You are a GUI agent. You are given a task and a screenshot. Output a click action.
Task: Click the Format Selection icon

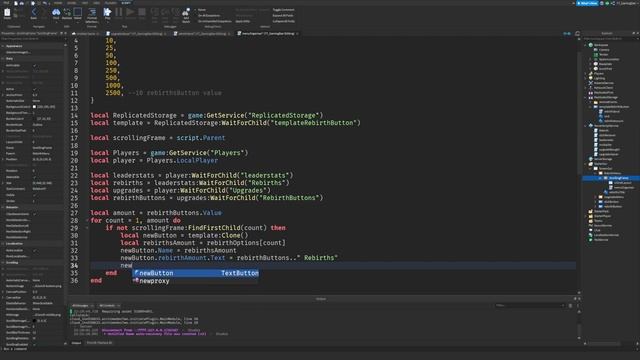point(92,12)
